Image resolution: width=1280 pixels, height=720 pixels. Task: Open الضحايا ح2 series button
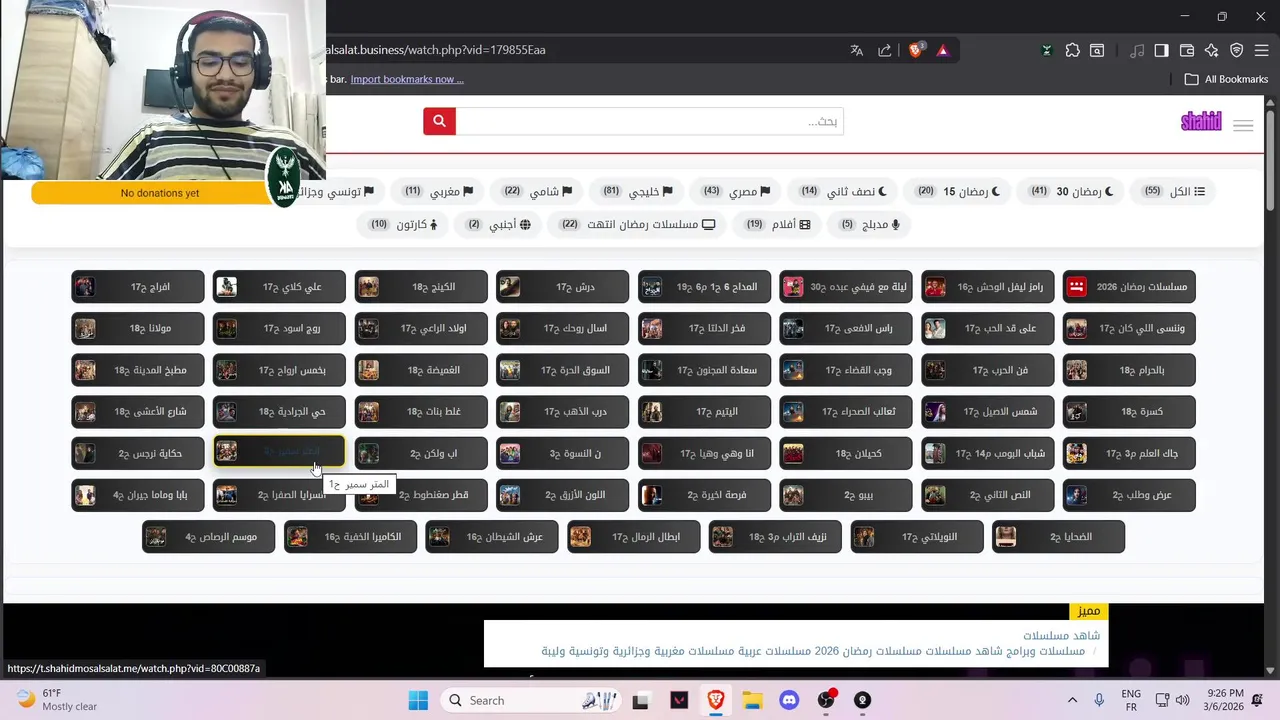click(1058, 537)
